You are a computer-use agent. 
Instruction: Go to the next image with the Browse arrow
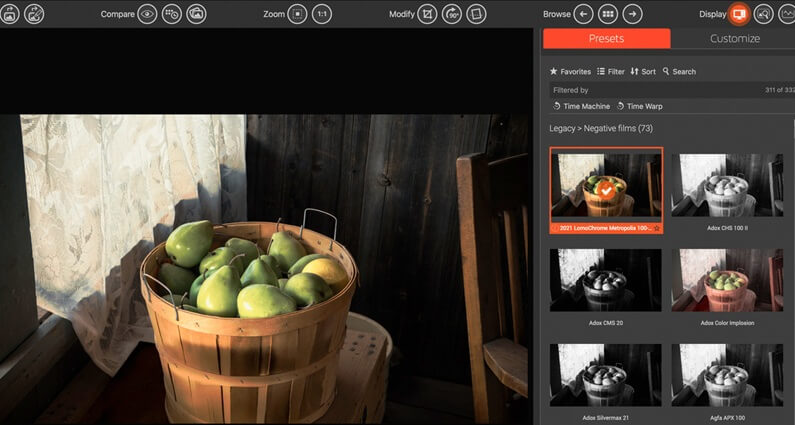pyautogui.click(x=632, y=14)
